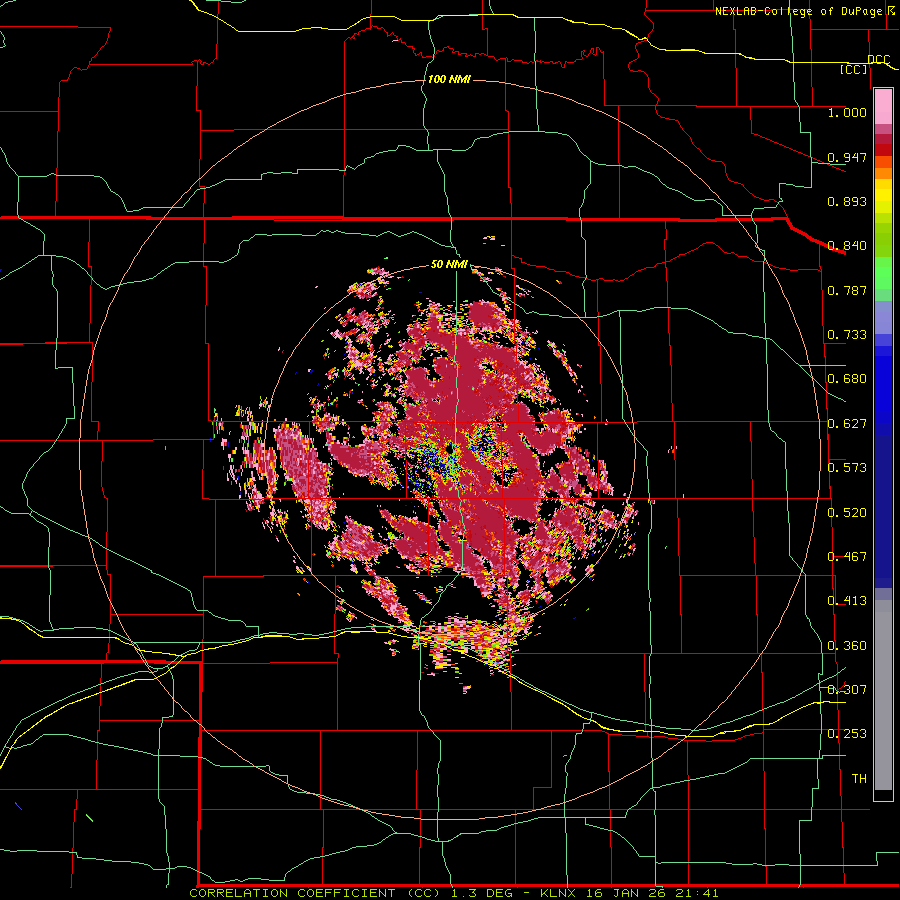
Task: Click the TH threshold label on the scale
Action: (x=859, y=779)
